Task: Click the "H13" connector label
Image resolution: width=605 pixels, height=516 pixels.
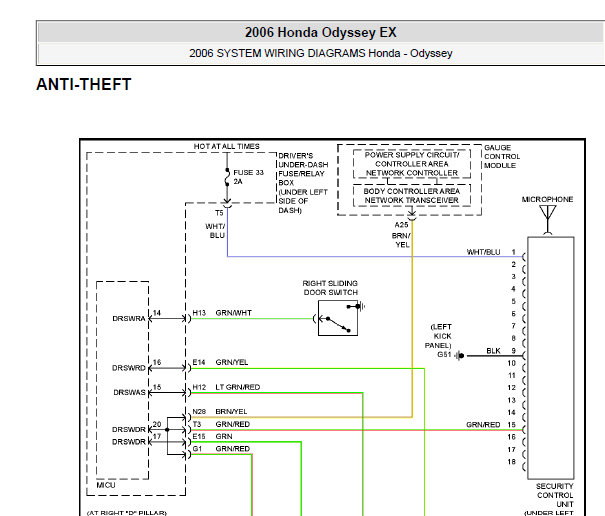Action: point(199,313)
